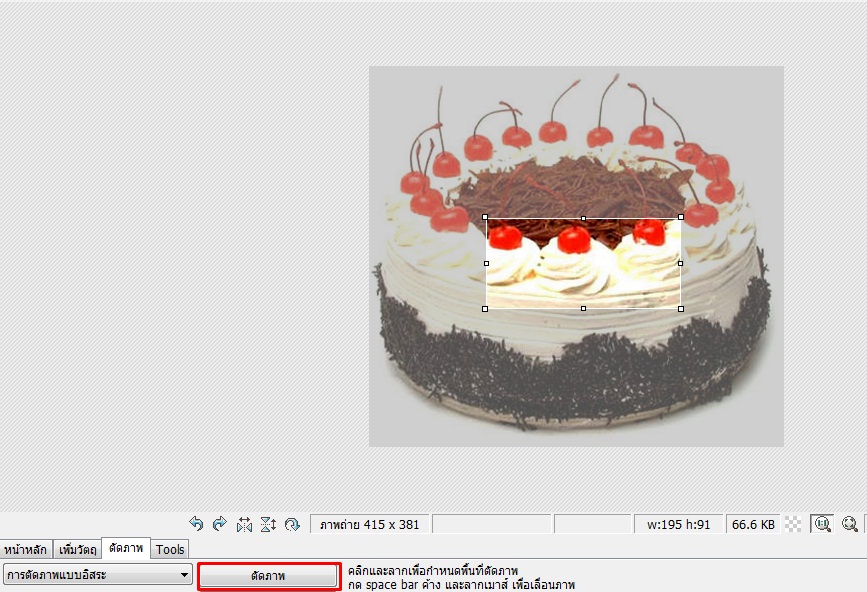Open the การตัดภาพแบบอิสระ crop mode dropdown
The height and width of the screenshot is (592, 867).
point(98,575)
